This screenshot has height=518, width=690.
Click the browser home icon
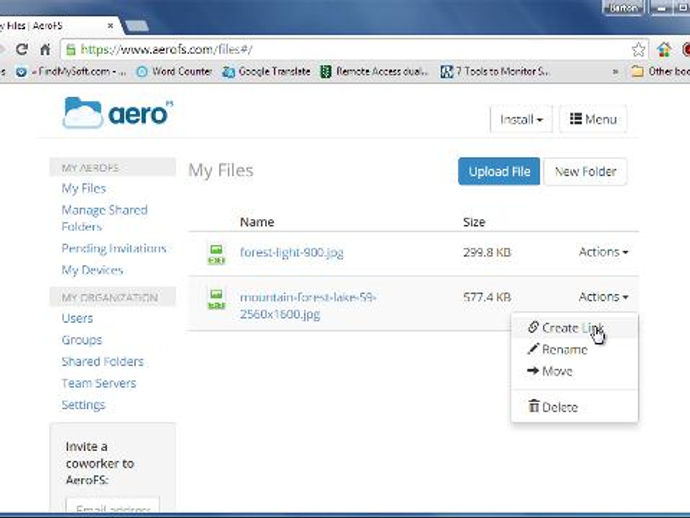[x=45, y=49]
